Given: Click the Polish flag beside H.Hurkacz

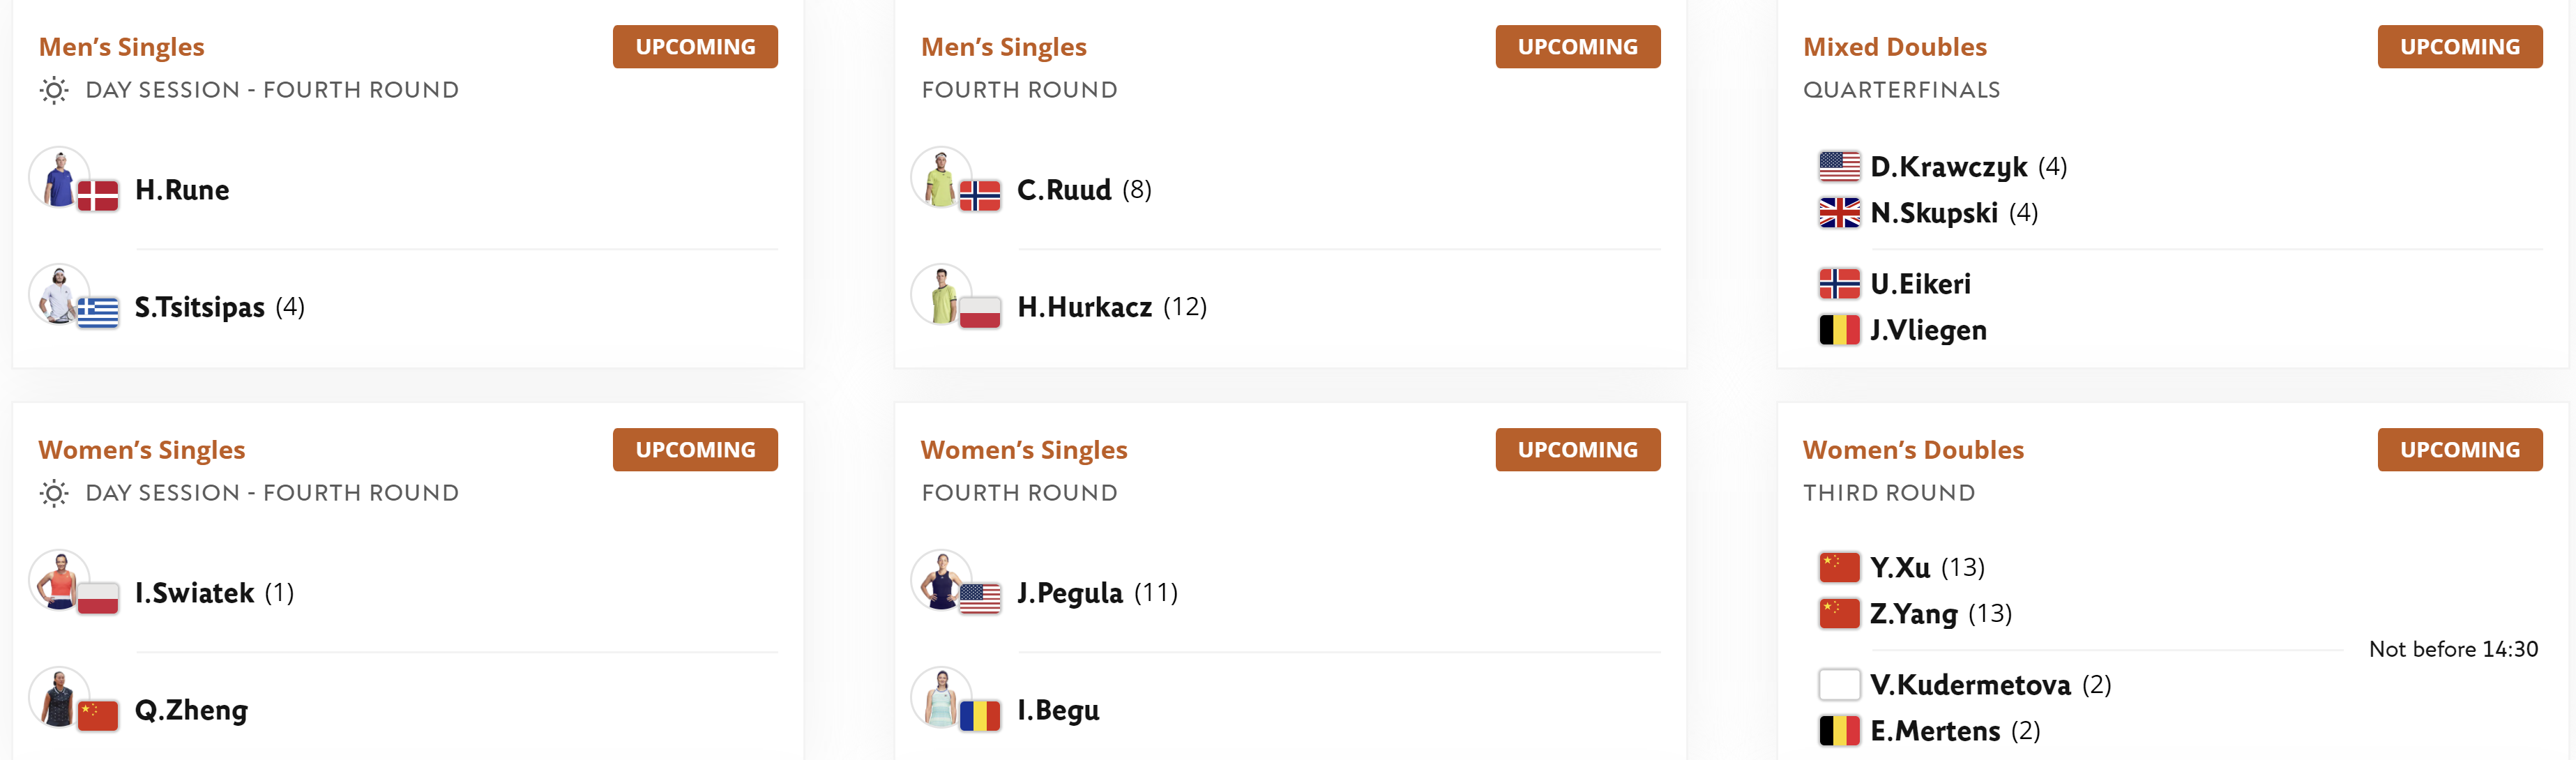Looking at the screenshot, I should pyautogui.click(x=980, y=313).
